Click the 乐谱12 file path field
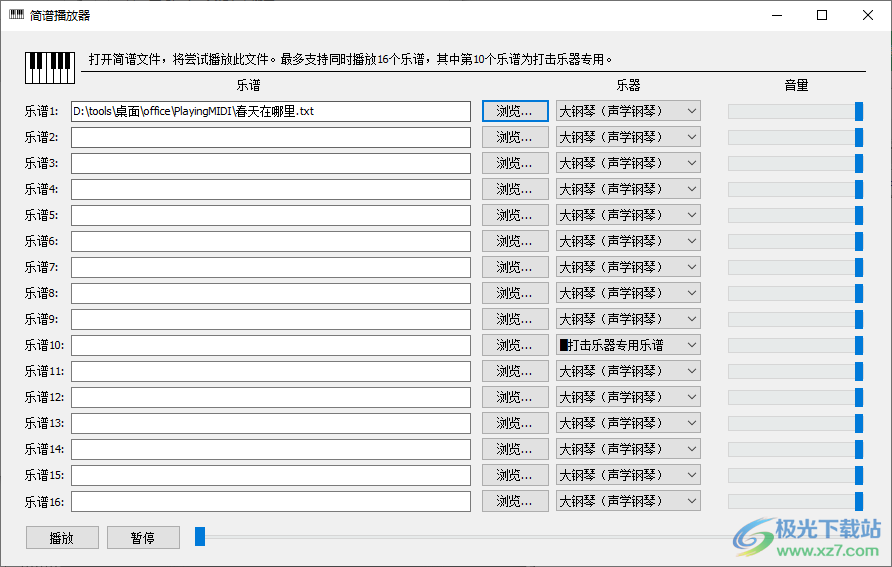Viewport: 892px width, 567px height. [271, 398]
